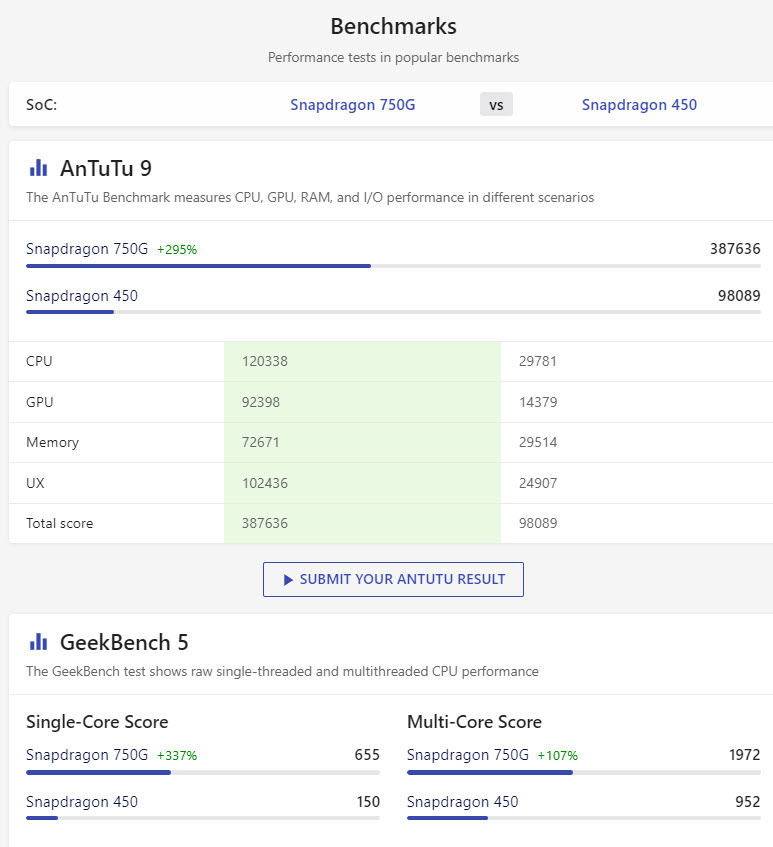773x847 pixels.
Task: Click the 952 multi-core score value
Action: (x=748, y=802)
